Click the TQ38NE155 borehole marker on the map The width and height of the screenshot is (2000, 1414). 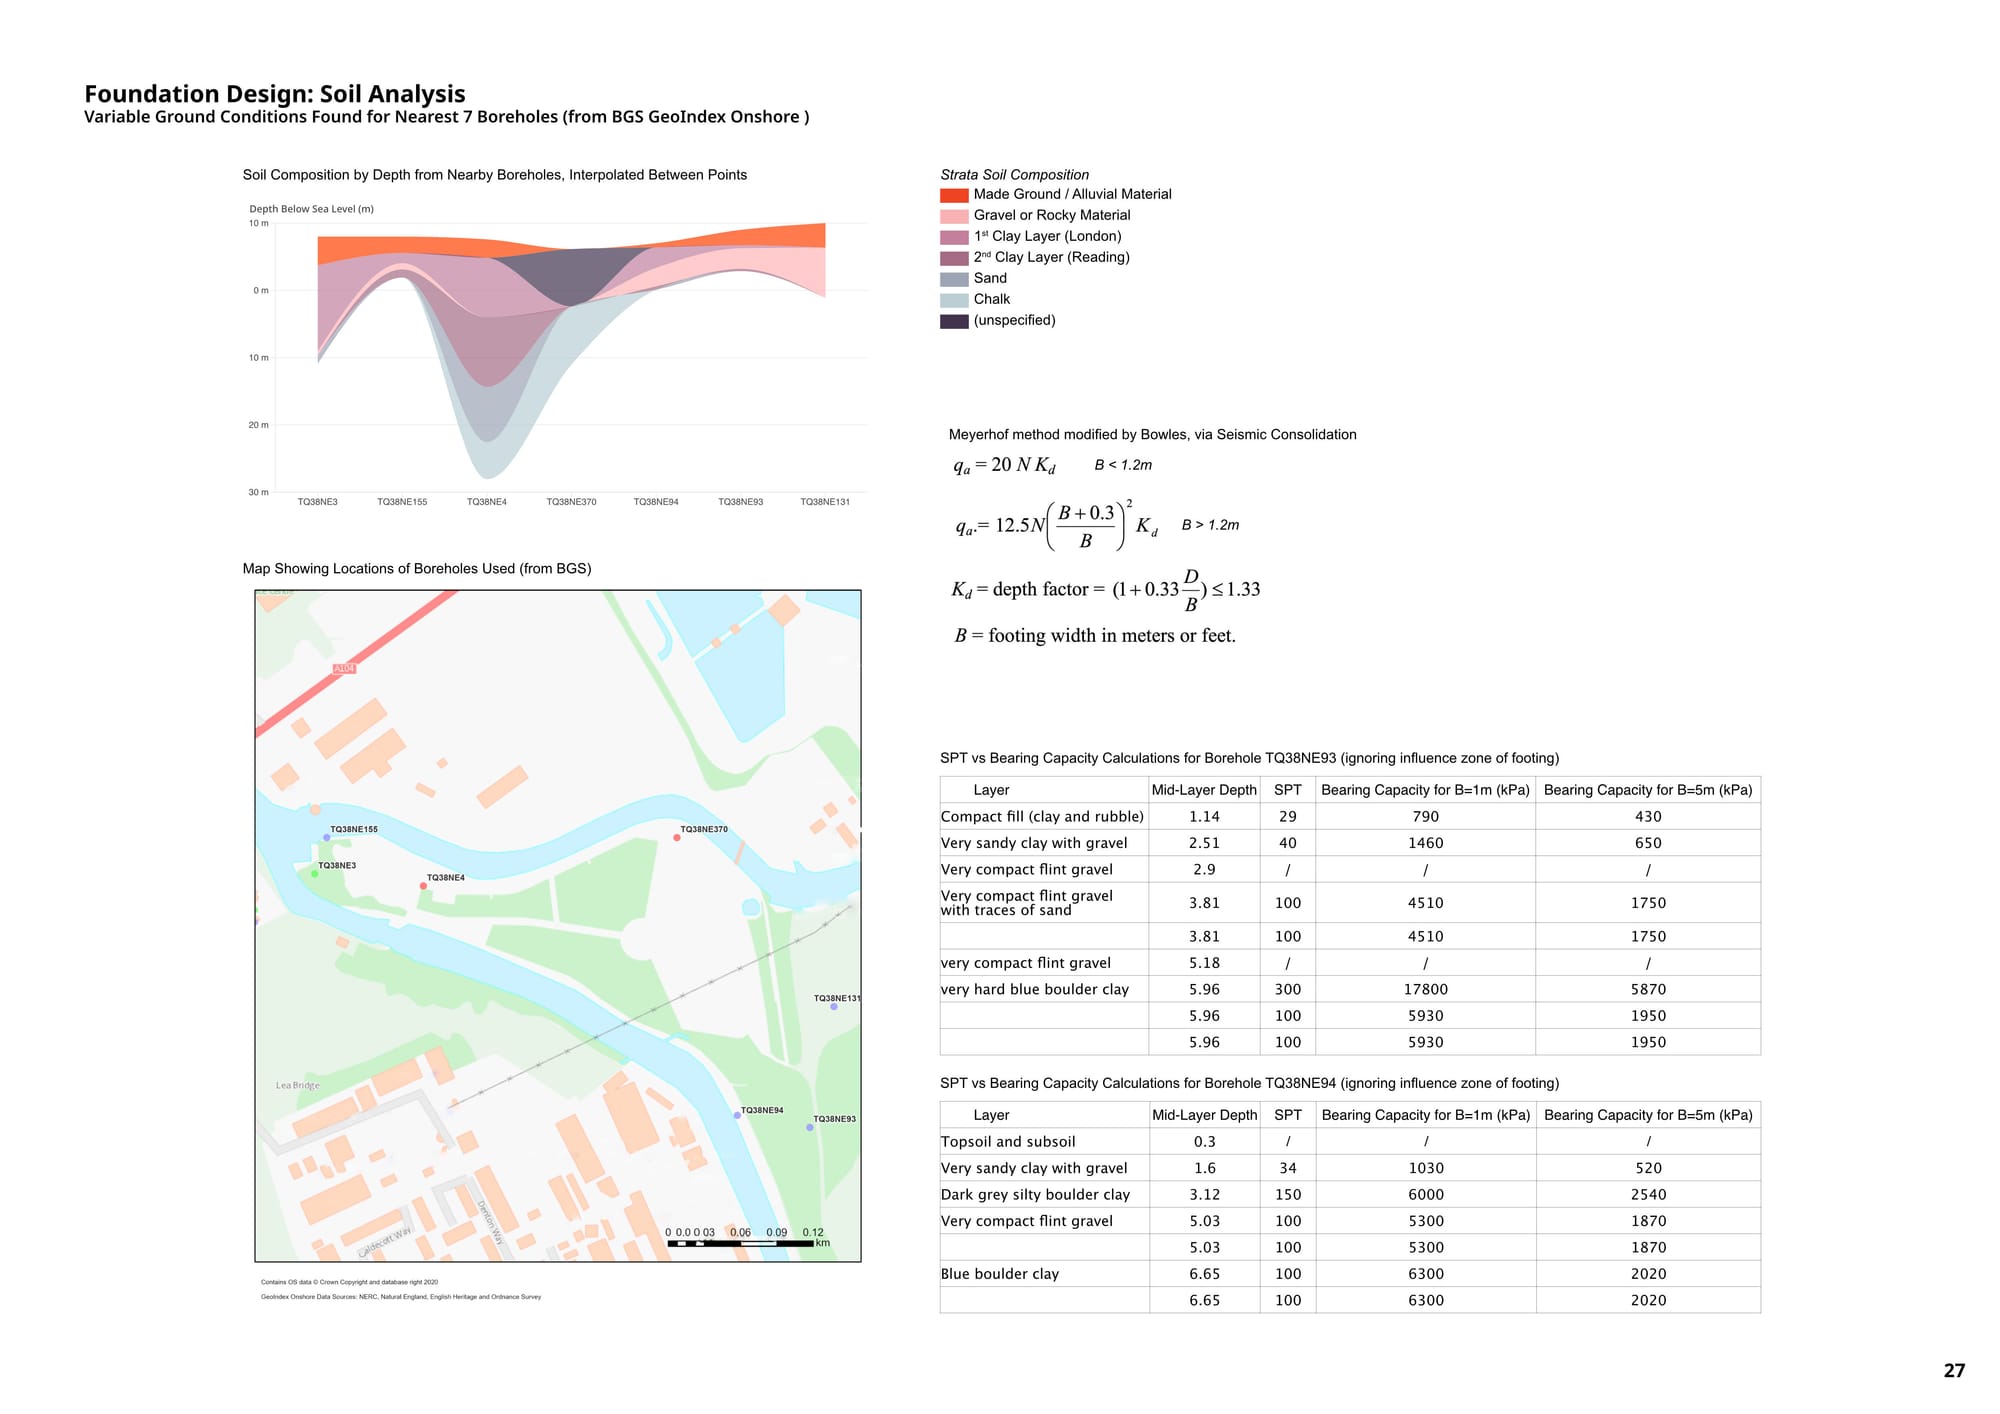(x=326, y=838)
